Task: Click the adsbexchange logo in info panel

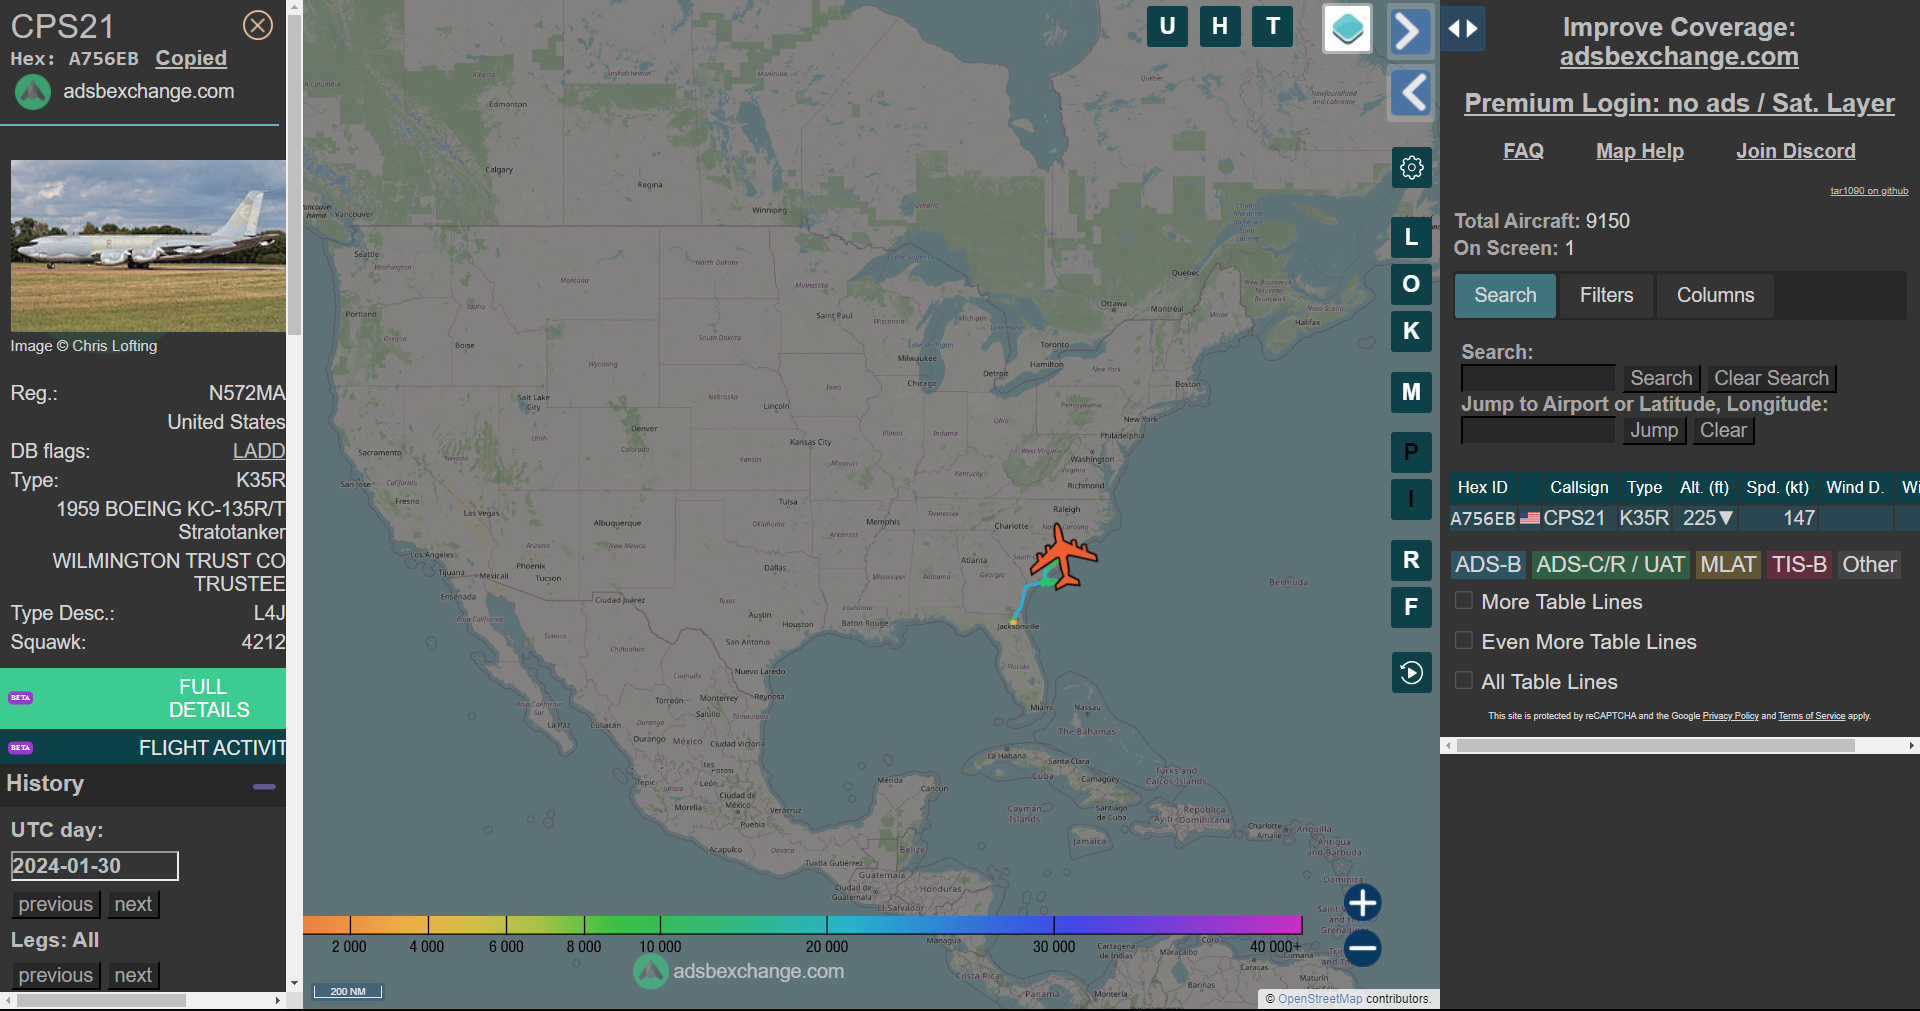Action: 33,92
